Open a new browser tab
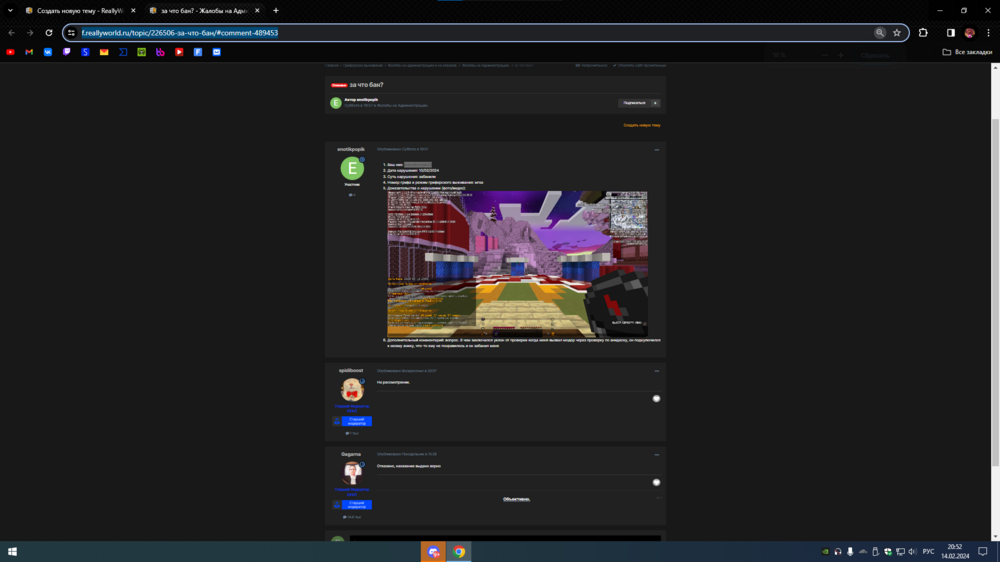1000x562 pixels. [x=276, y=11]
